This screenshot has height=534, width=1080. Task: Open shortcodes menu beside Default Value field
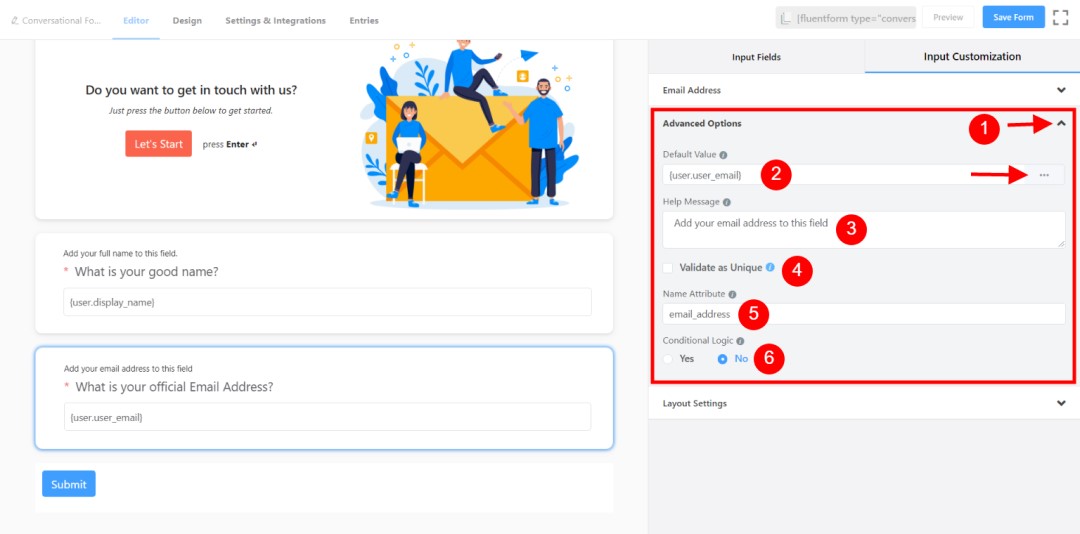tap(1044, 175)
